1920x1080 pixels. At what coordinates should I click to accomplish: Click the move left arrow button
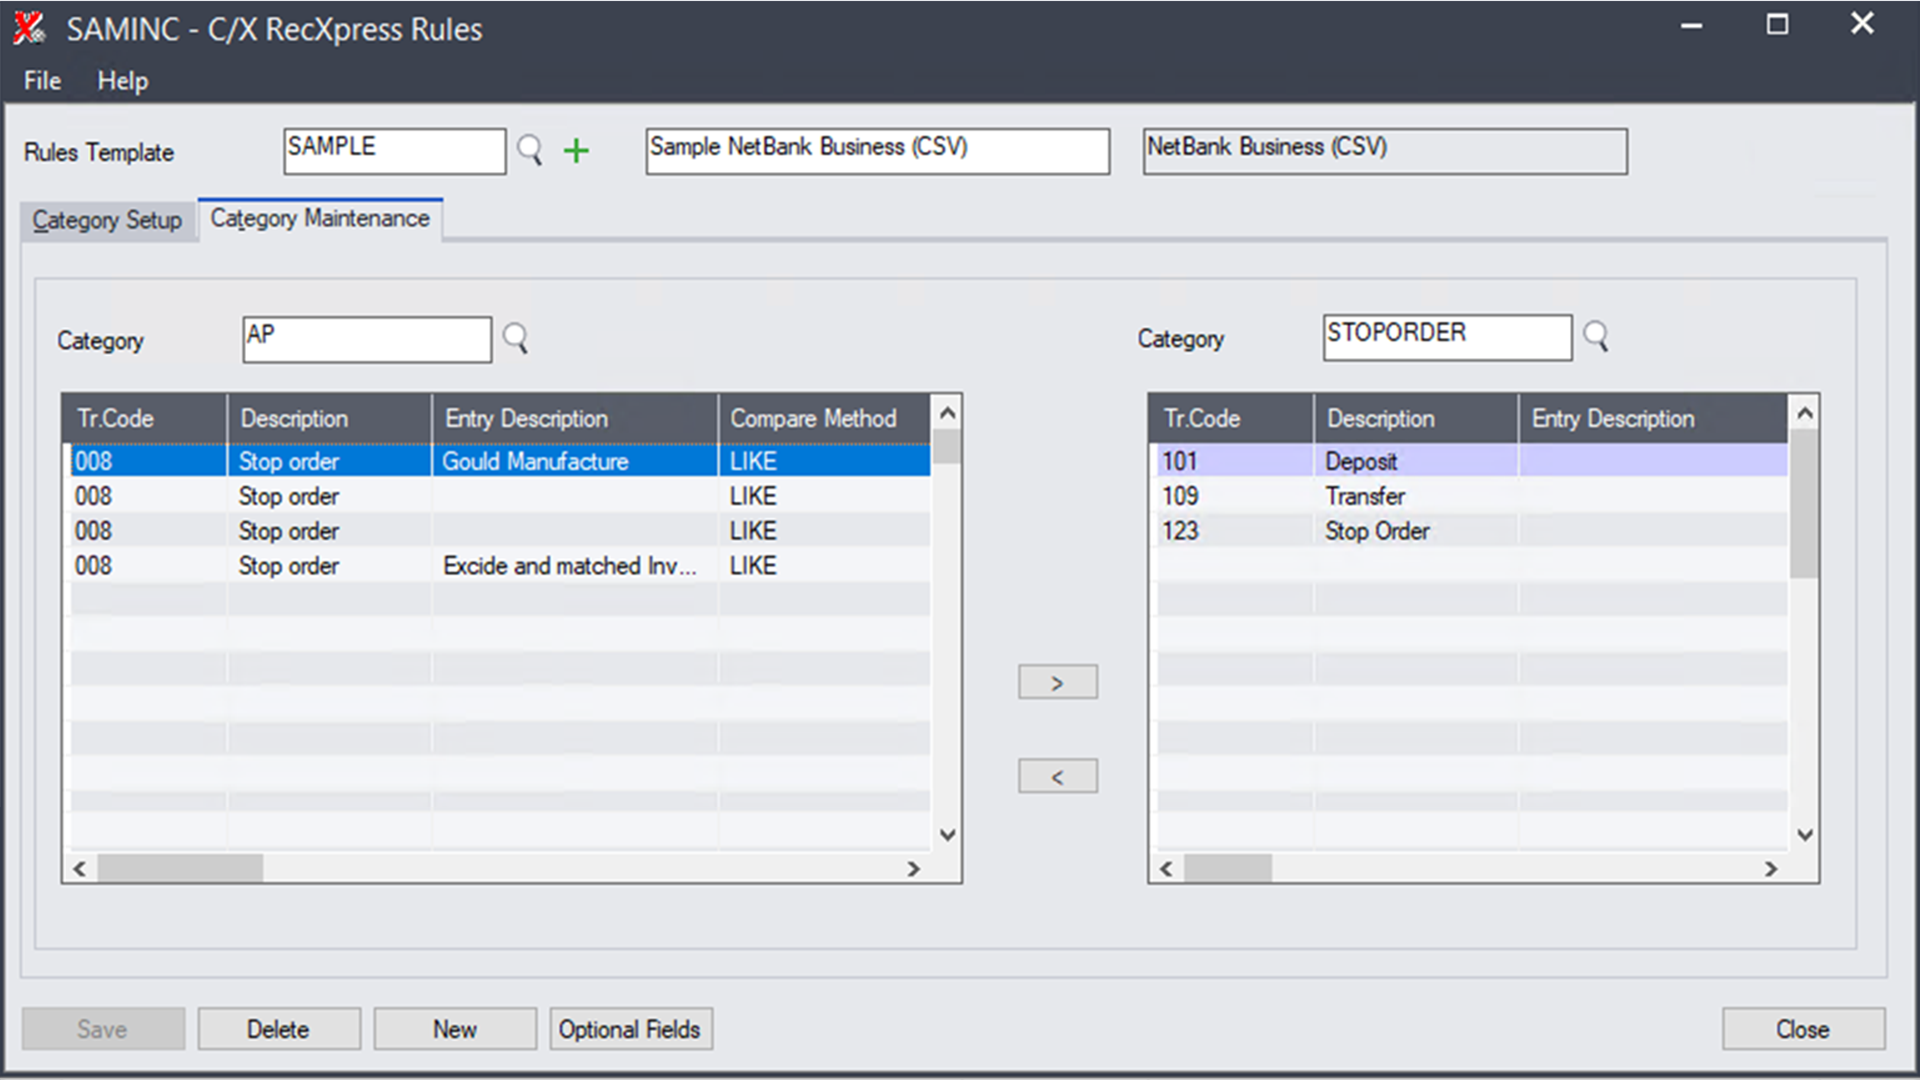[x=1057, y=777]
